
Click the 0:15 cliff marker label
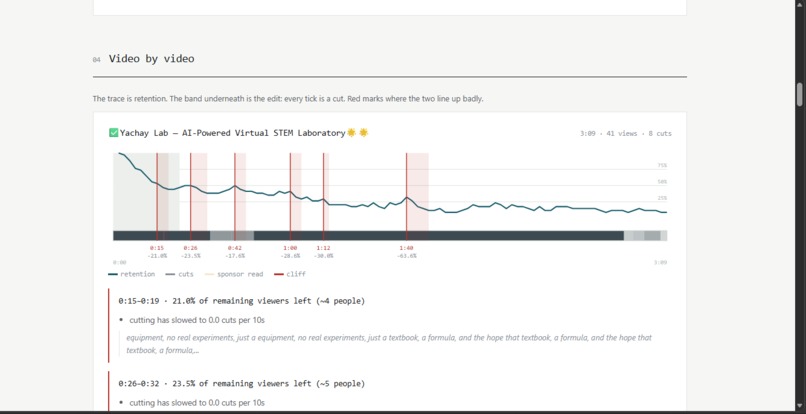tap(157, 248)
